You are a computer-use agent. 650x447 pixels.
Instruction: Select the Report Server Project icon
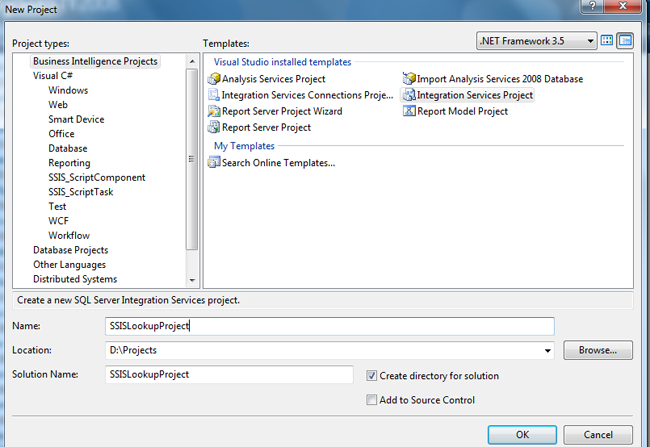click(x=213, y=127)
